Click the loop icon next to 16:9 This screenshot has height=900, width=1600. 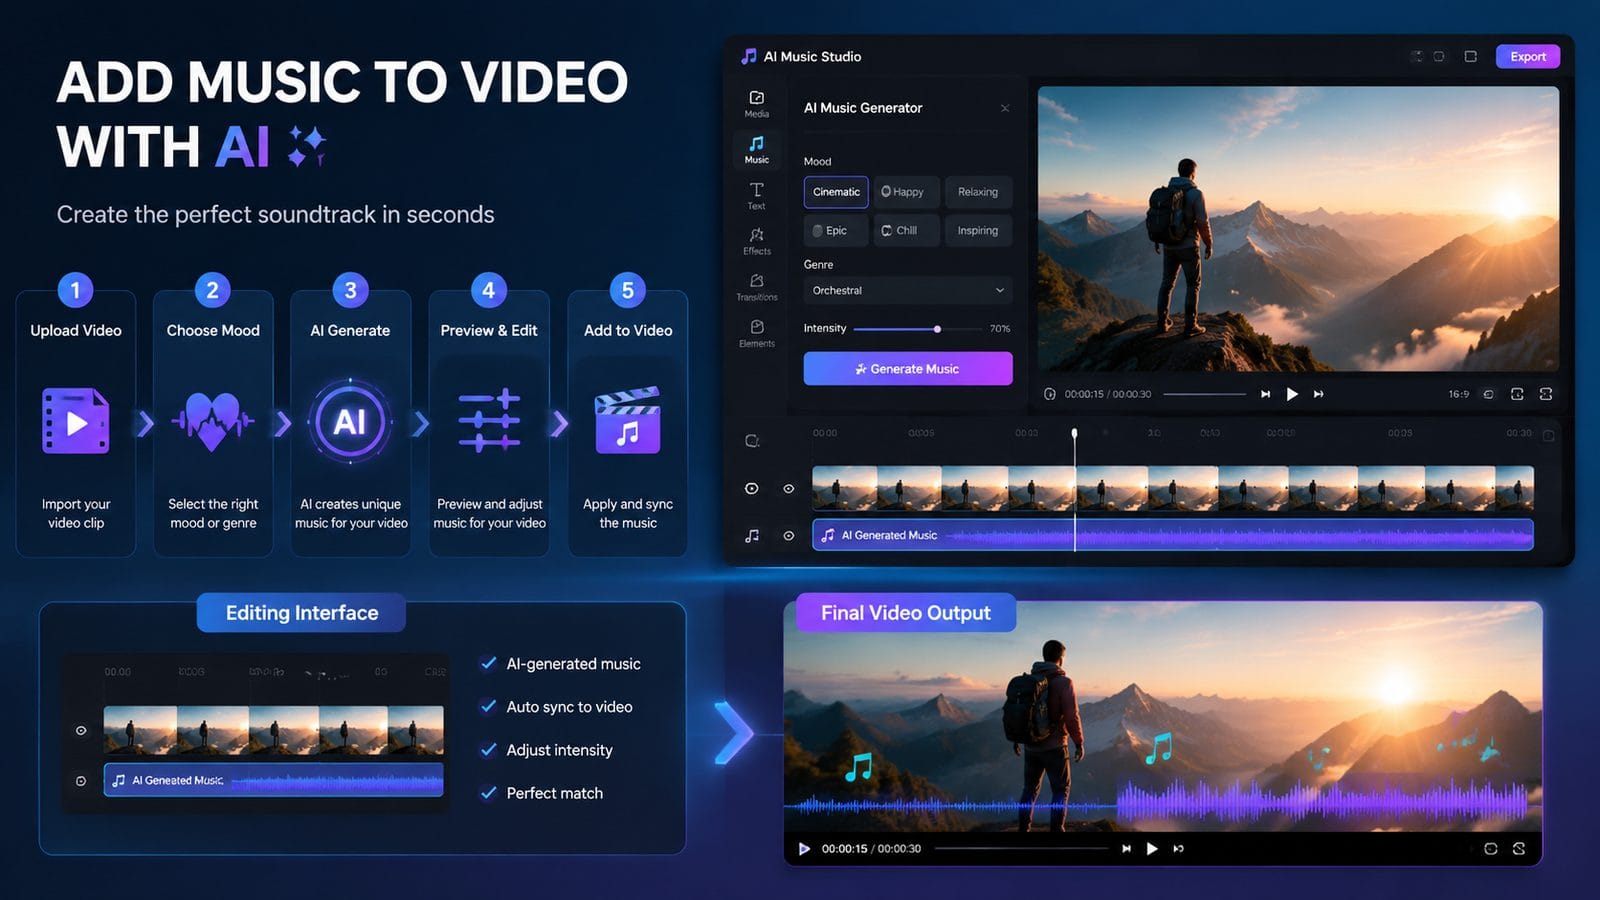(x=1488, y=394)
